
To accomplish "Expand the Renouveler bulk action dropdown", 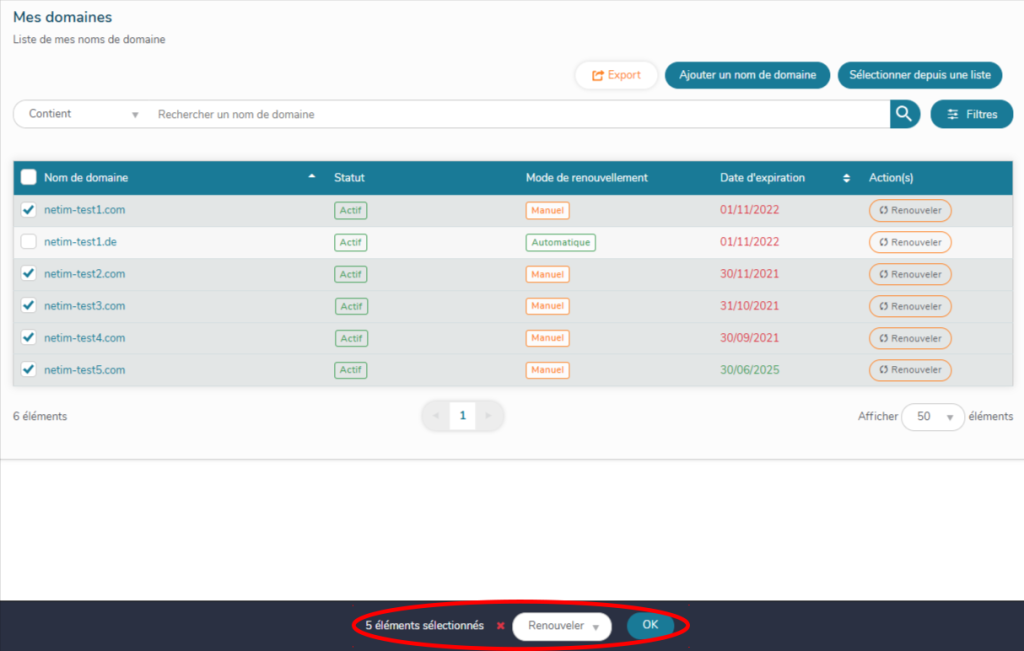I will pos(561,626).
